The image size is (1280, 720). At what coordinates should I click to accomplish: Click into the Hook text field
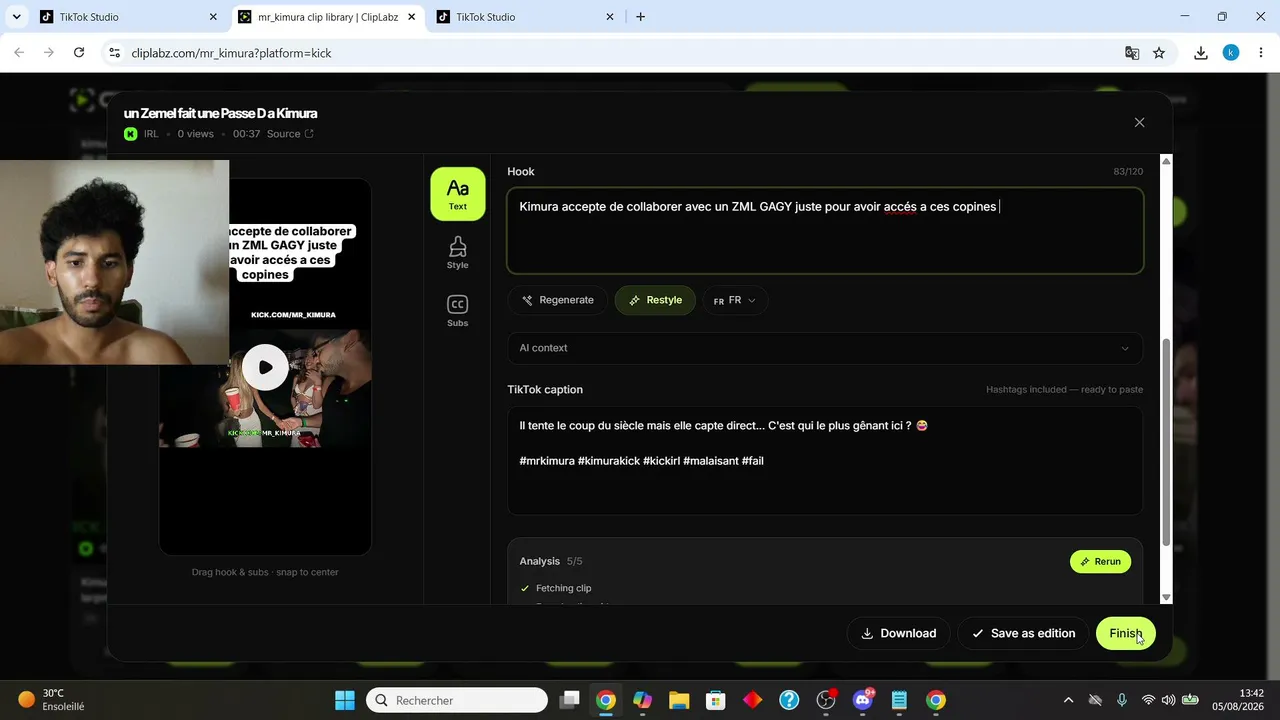pyautogui.click(x=825, y=230)
